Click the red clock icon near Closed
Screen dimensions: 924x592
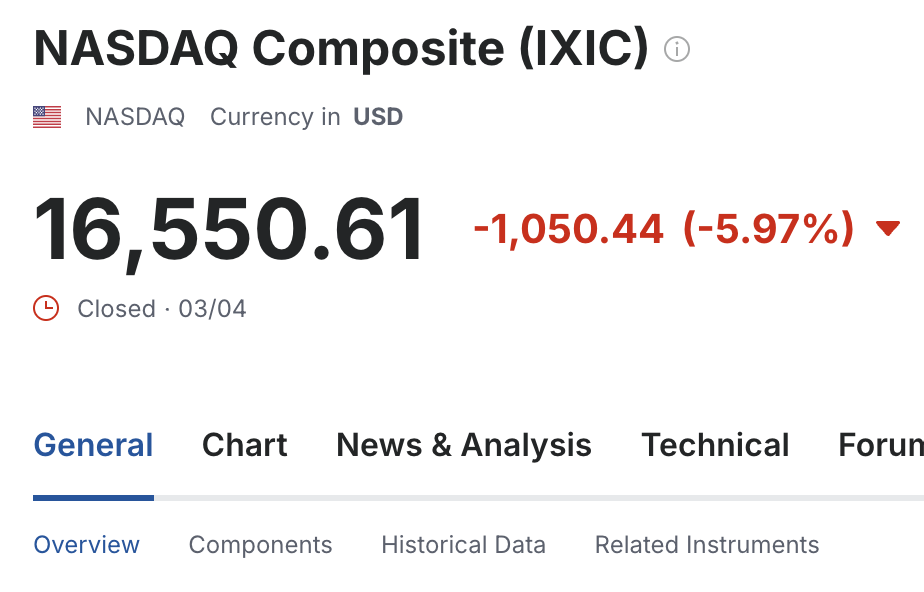(46, 308)
